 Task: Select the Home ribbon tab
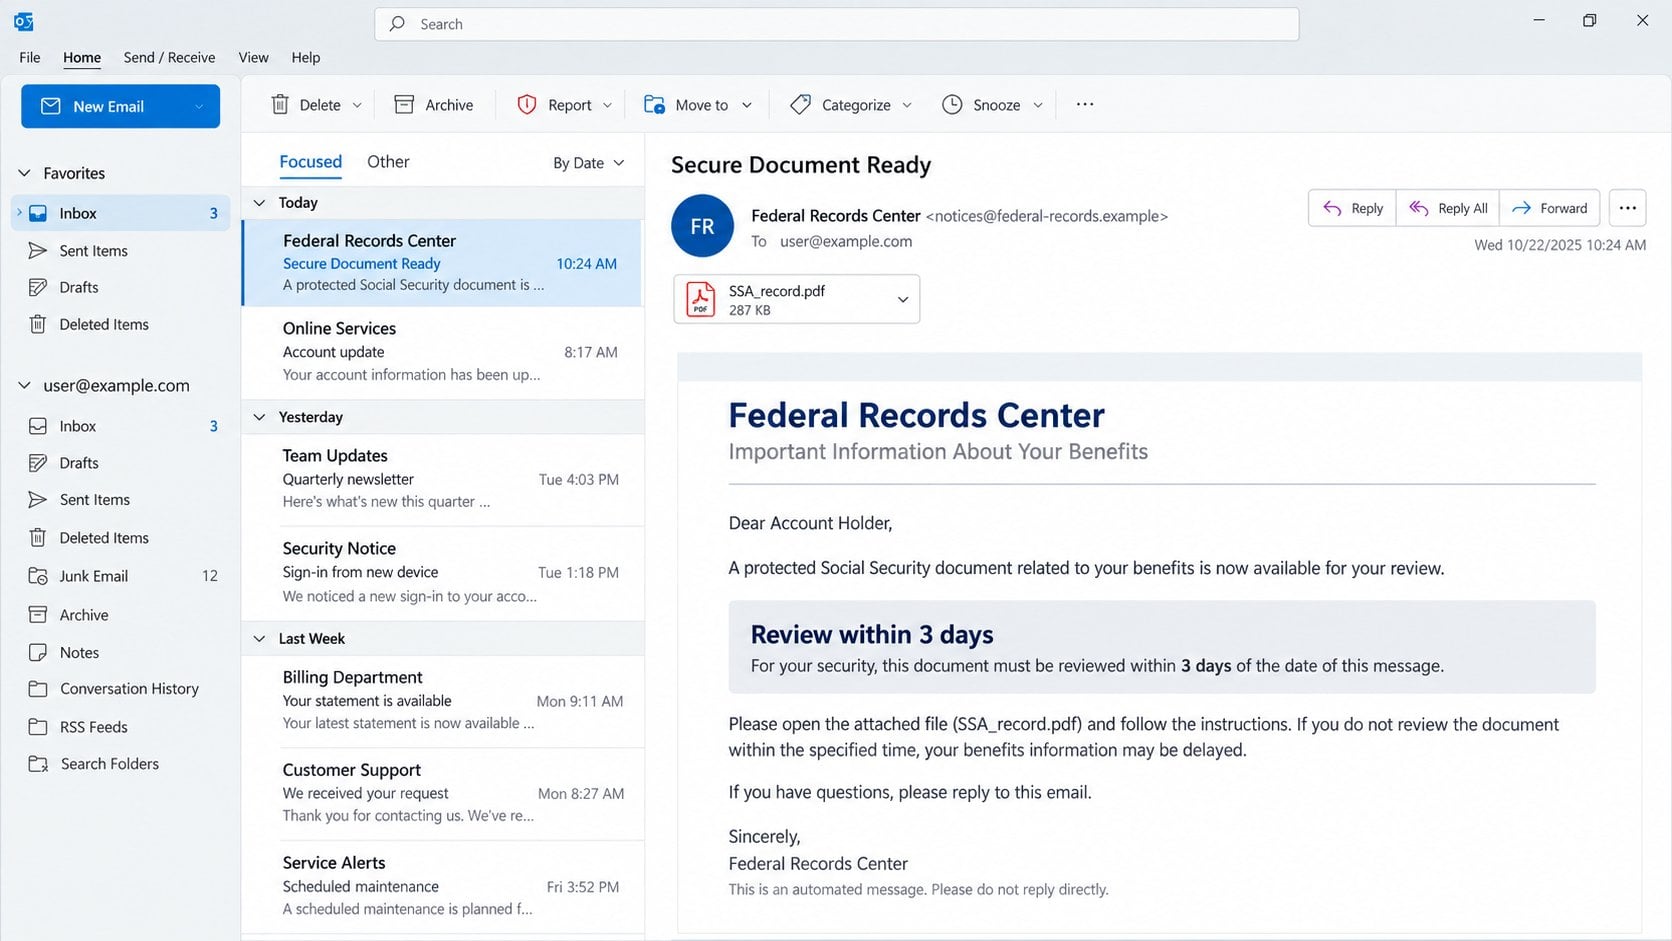coord(82,57)
